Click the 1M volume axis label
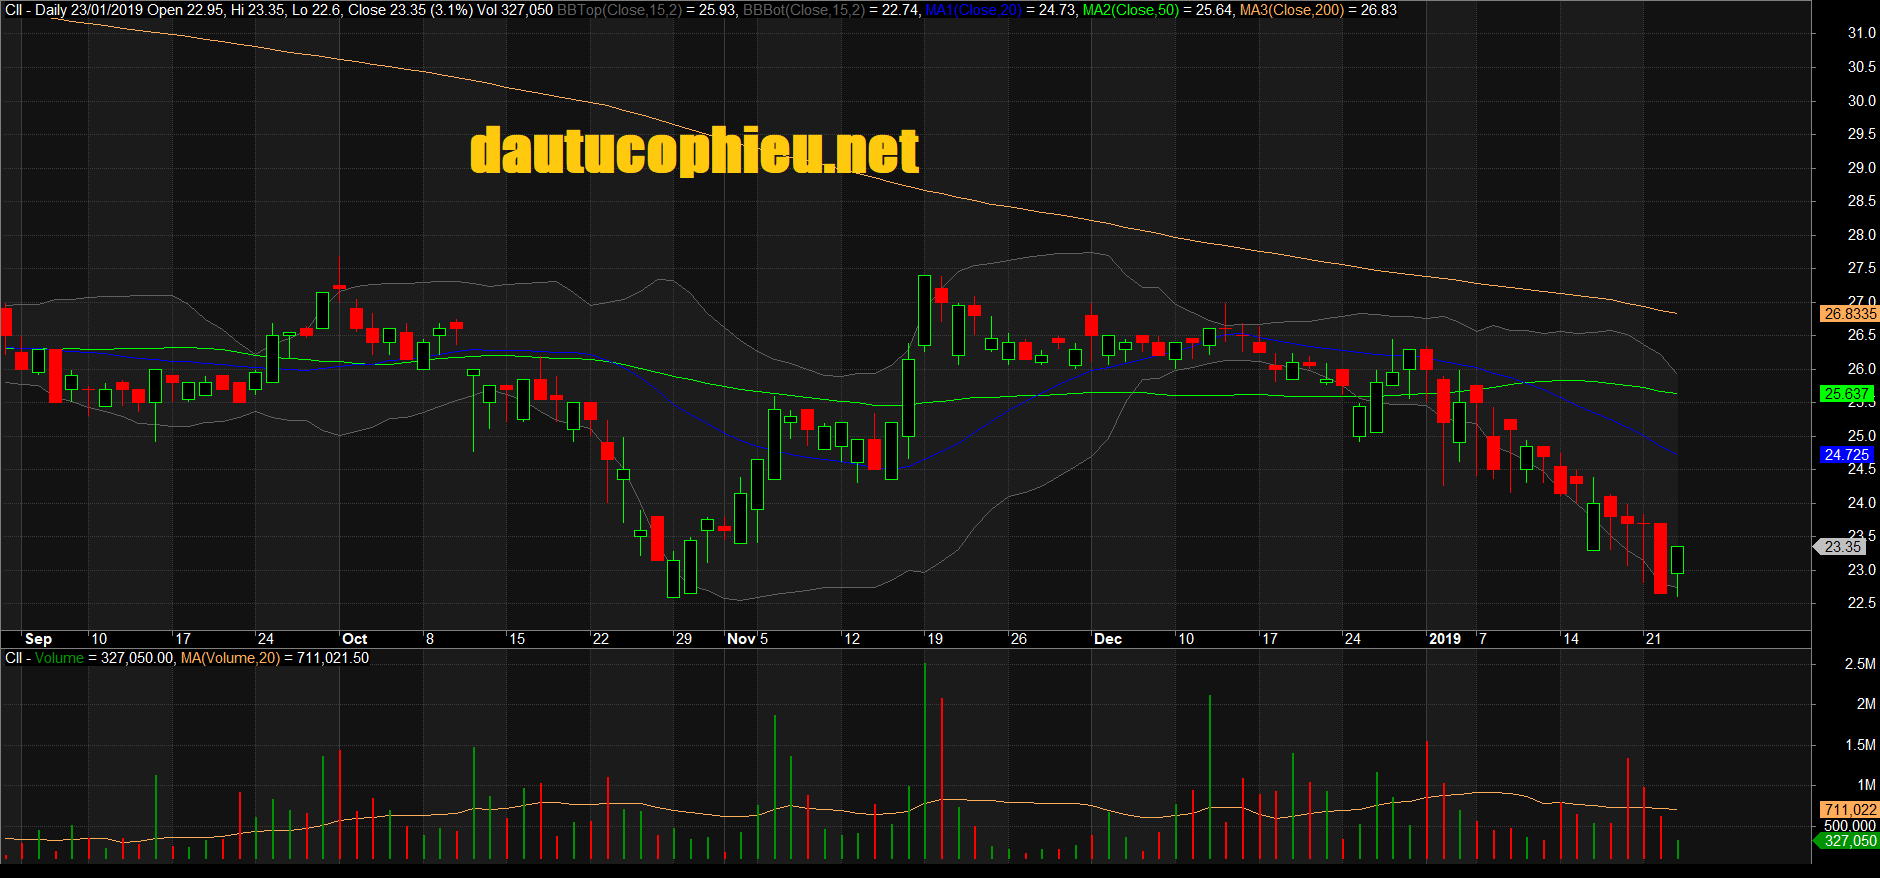 click(1866, 785)
